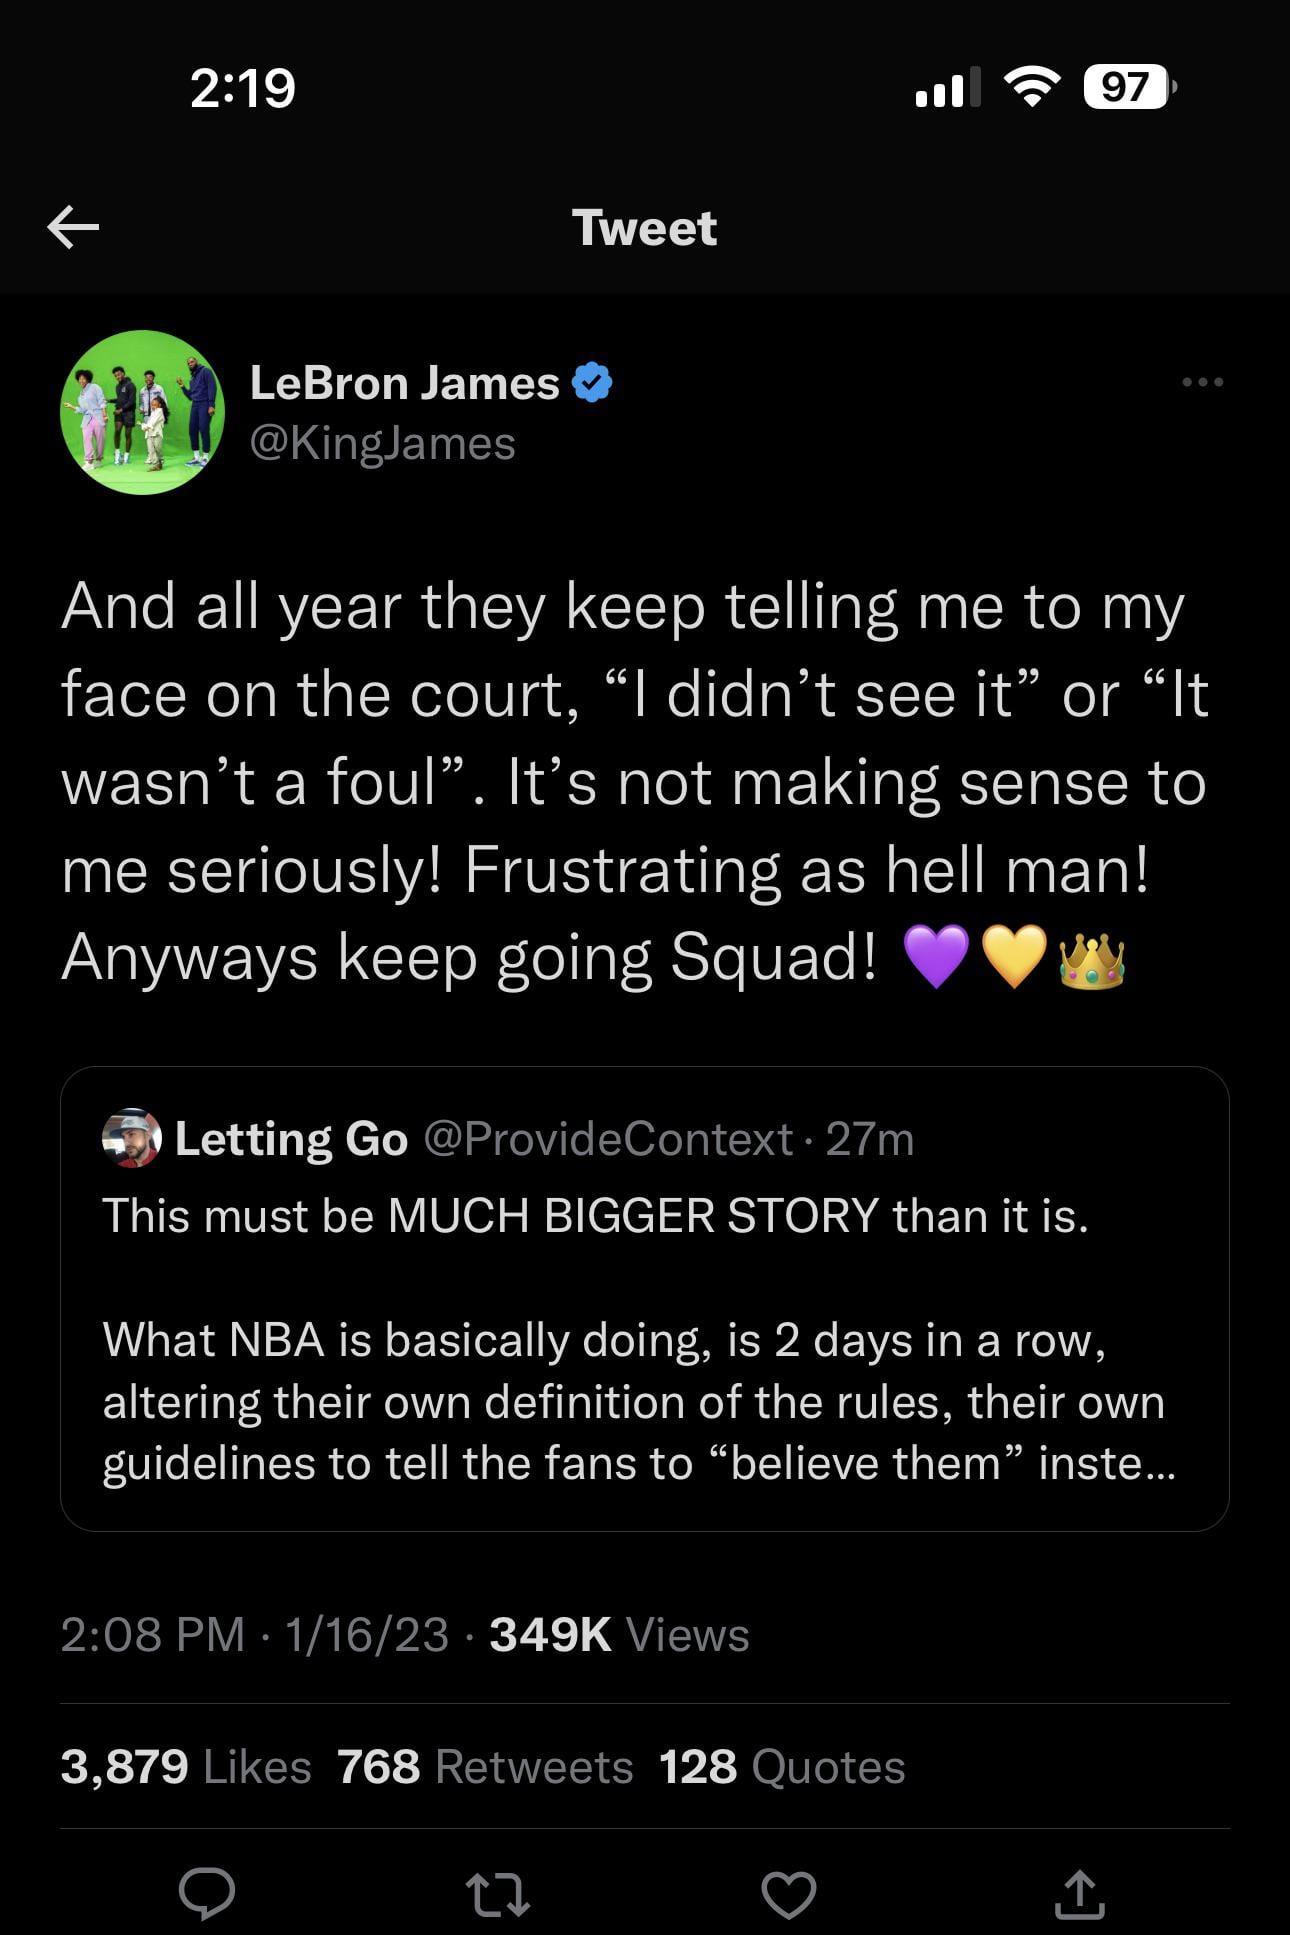Tap the Letting Go avatar thumbnail
This screenshot has width=1290, height=1935.
coord(131,1138)
